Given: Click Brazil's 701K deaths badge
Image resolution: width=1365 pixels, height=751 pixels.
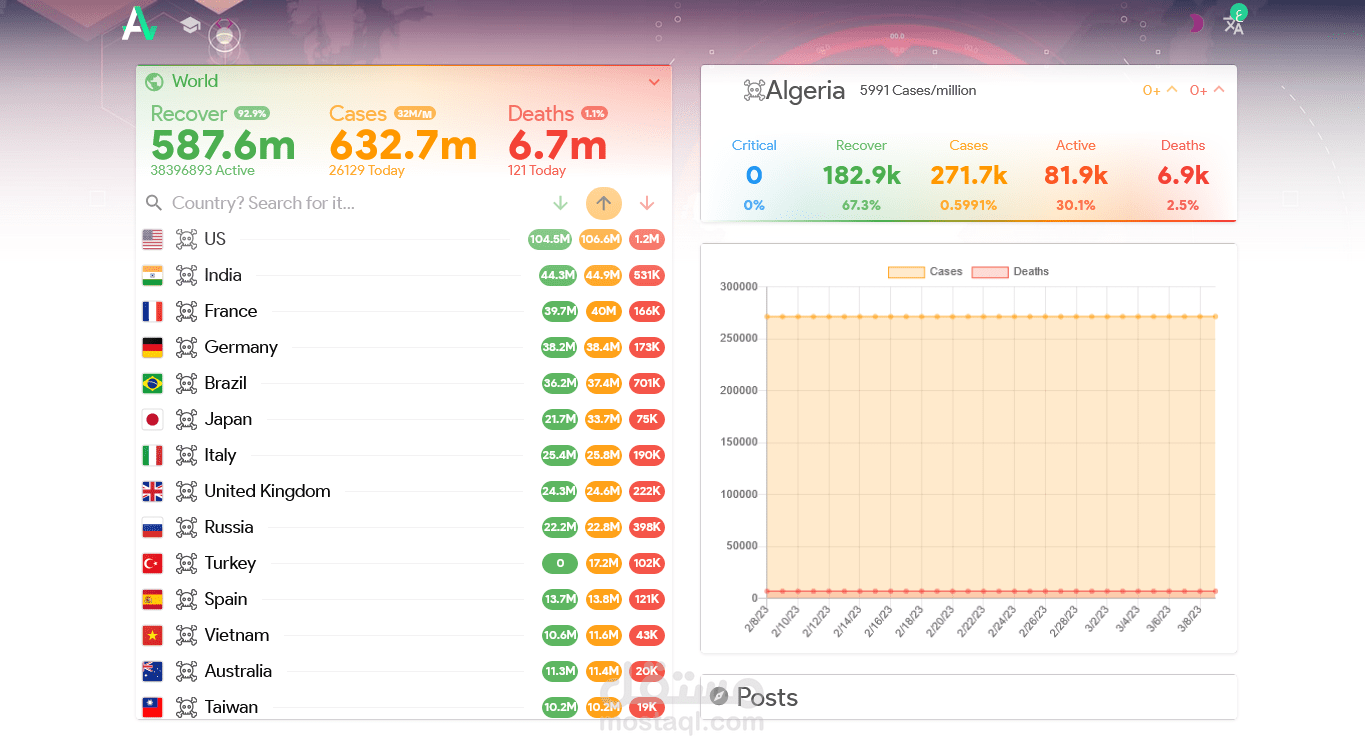Looking at the screenshot, I should [x=647, y=383].
